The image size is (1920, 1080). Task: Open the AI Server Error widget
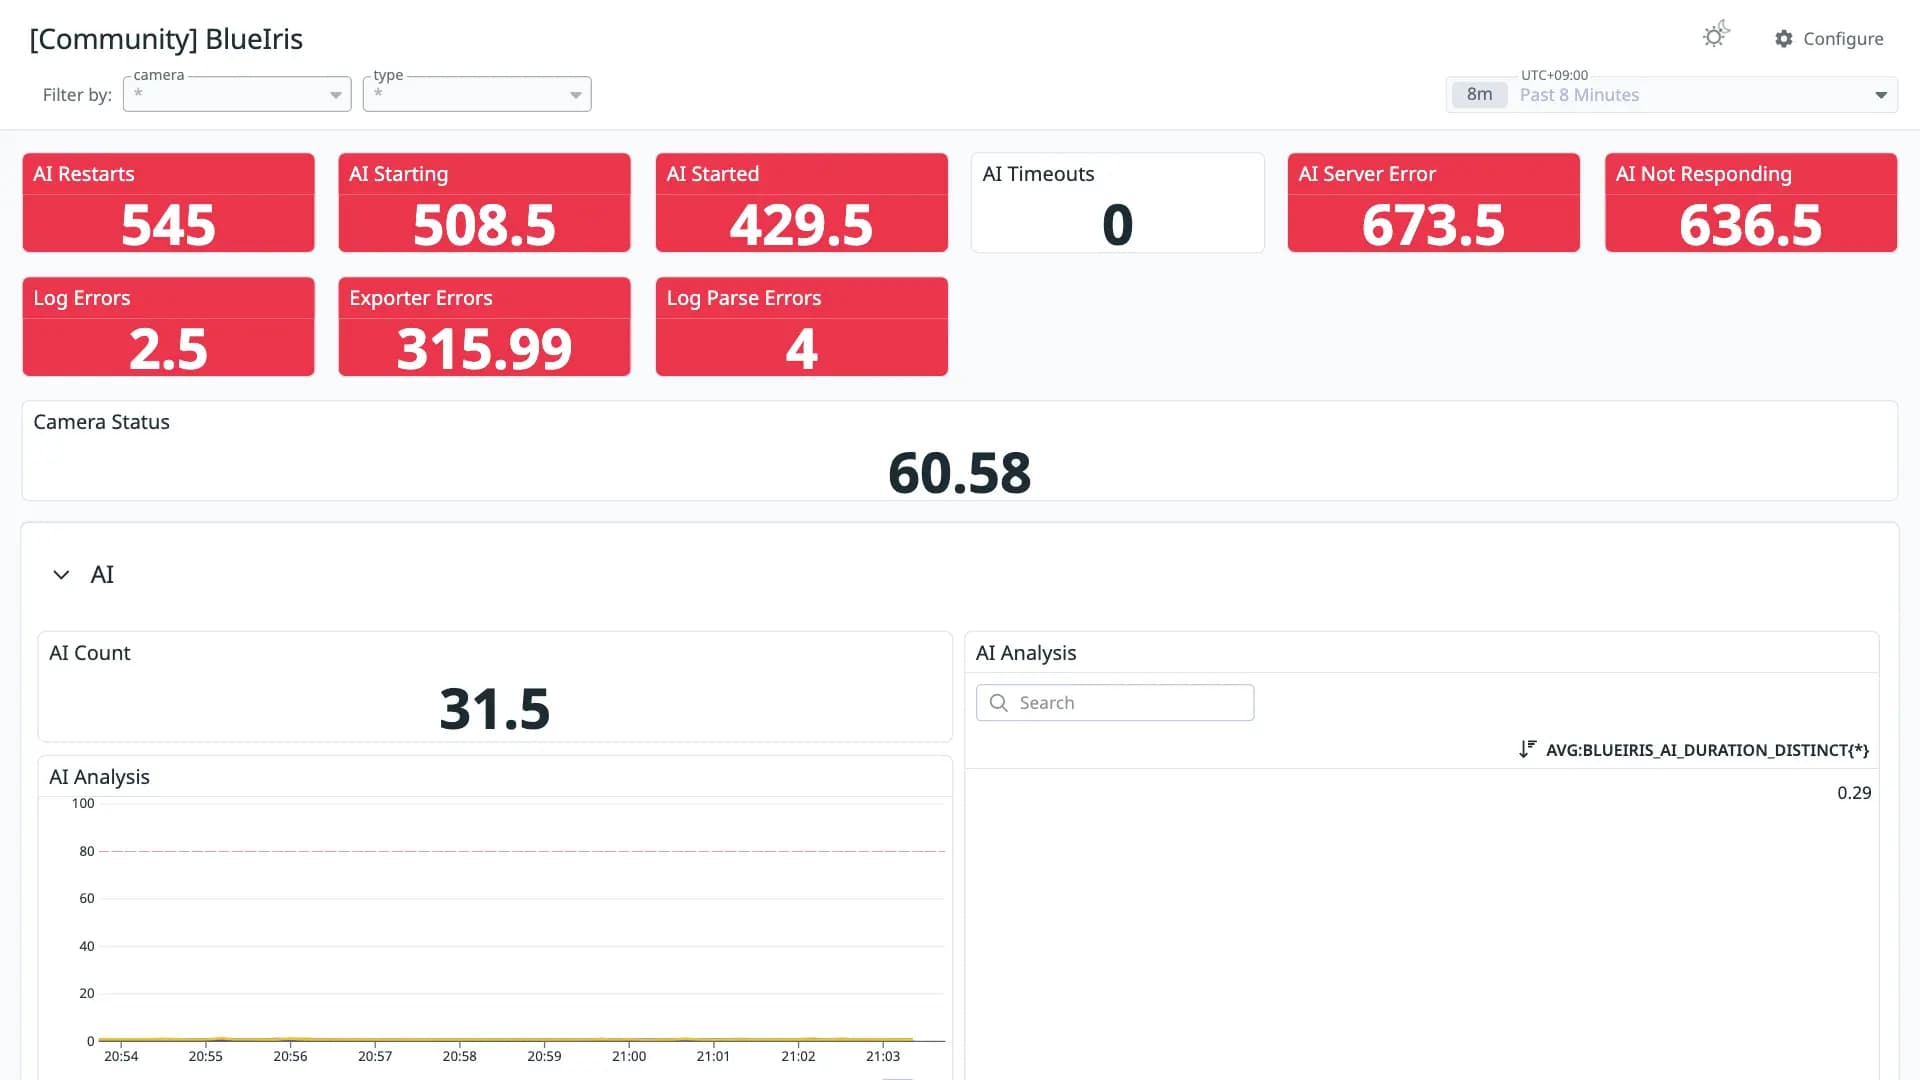(1434, 203)
